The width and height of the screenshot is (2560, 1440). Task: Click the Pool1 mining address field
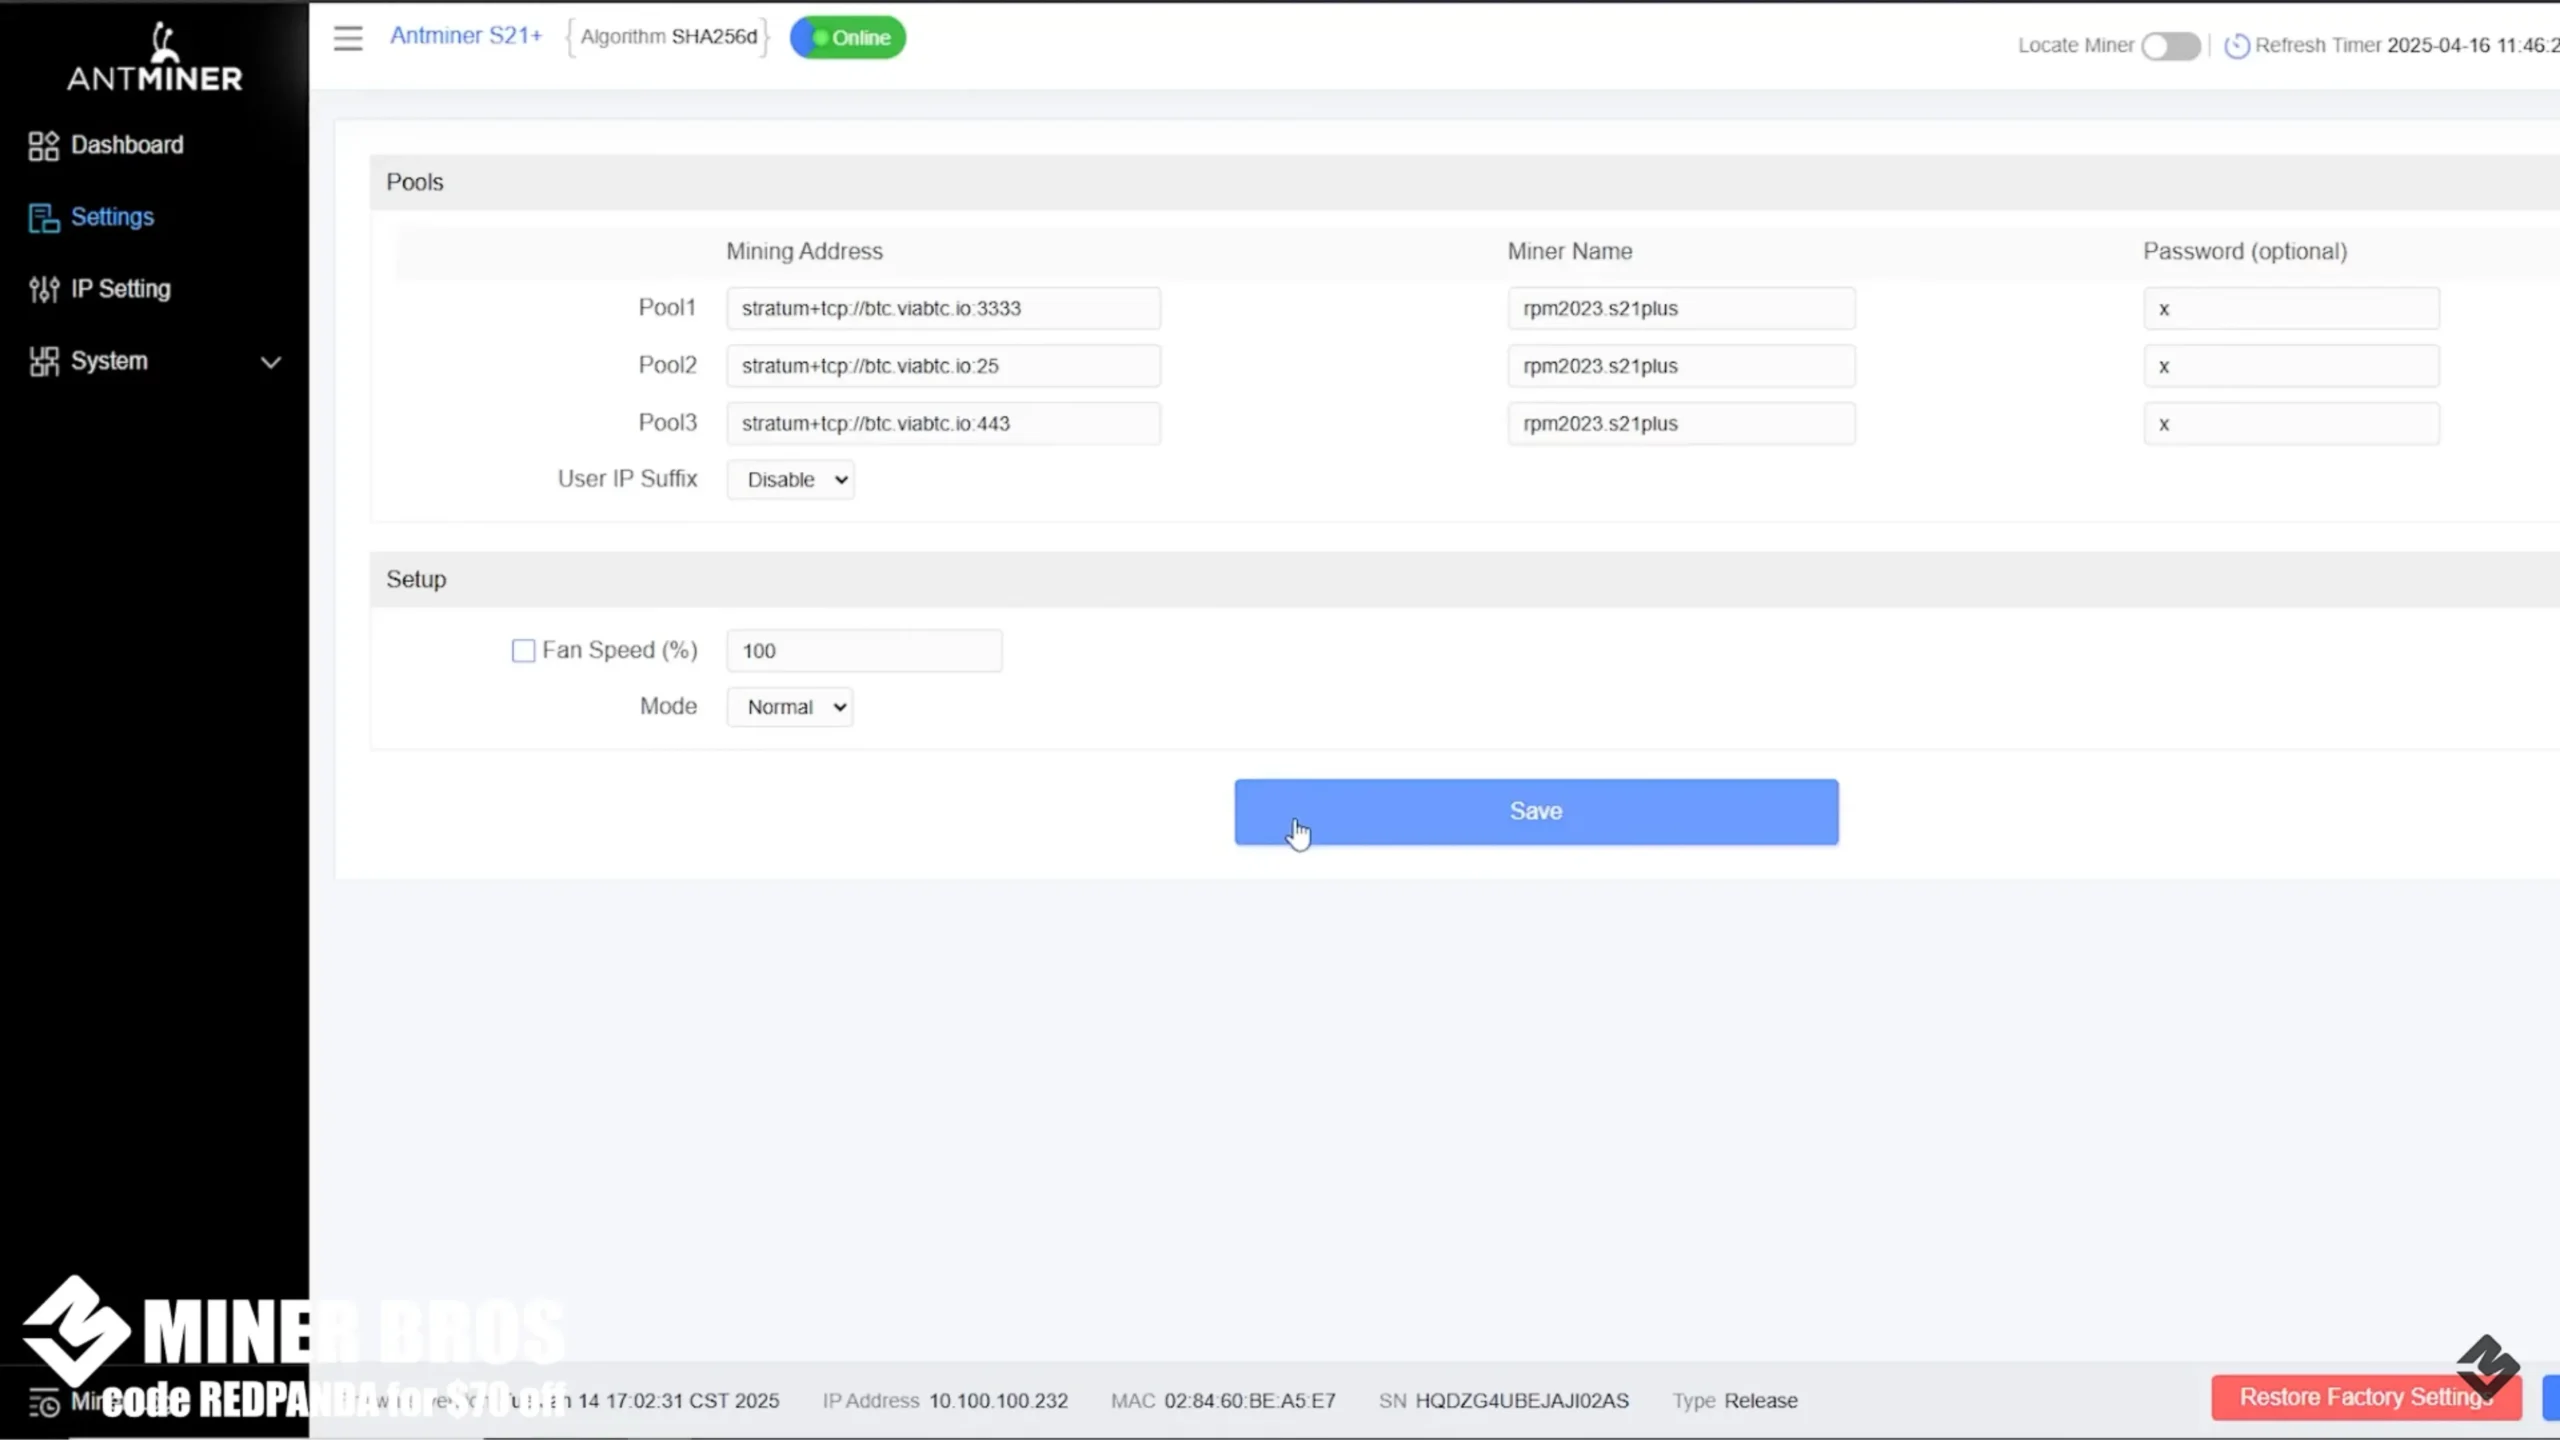point(944,308)
